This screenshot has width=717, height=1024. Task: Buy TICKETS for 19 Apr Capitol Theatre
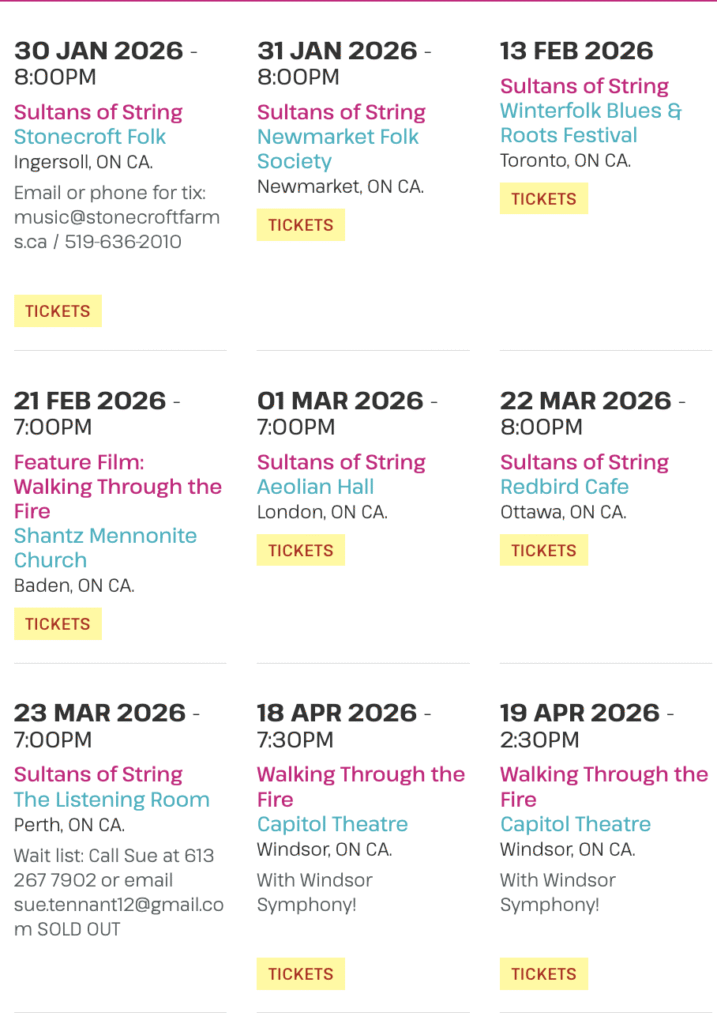coord(543,974)
